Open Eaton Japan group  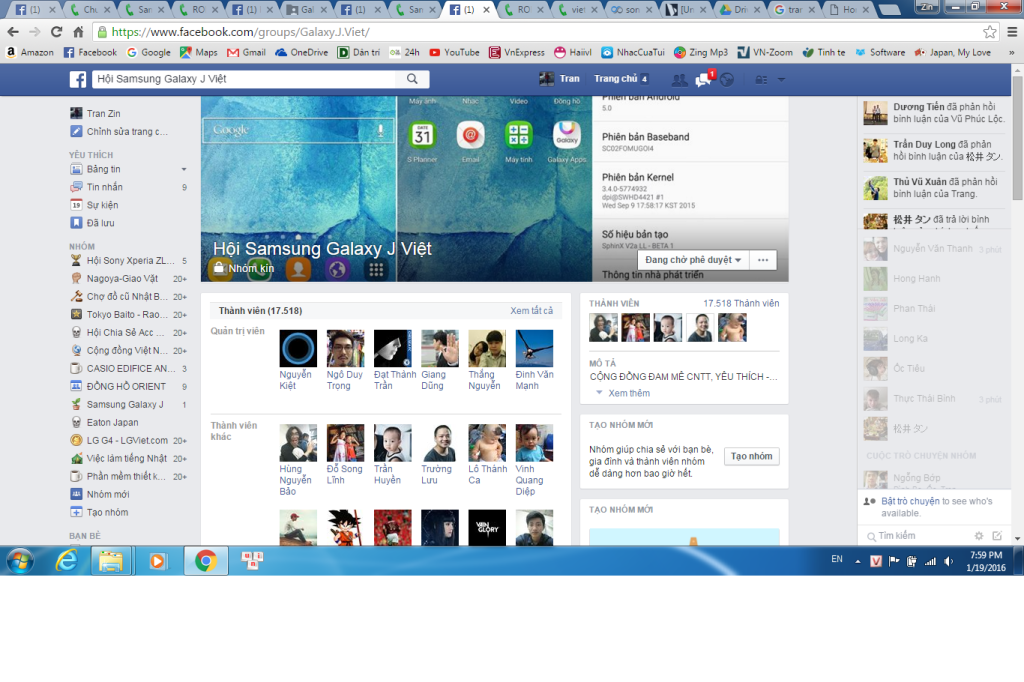click(x=104, y=422)
